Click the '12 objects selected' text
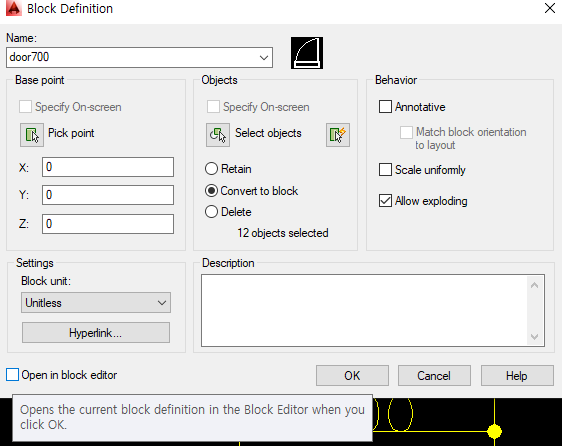The height and width of the screenshot is (446, 562). (283, 233)
